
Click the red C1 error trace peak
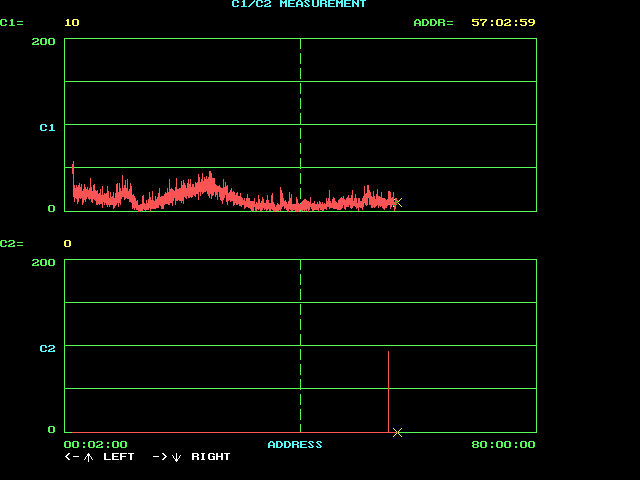coord(73,168)
